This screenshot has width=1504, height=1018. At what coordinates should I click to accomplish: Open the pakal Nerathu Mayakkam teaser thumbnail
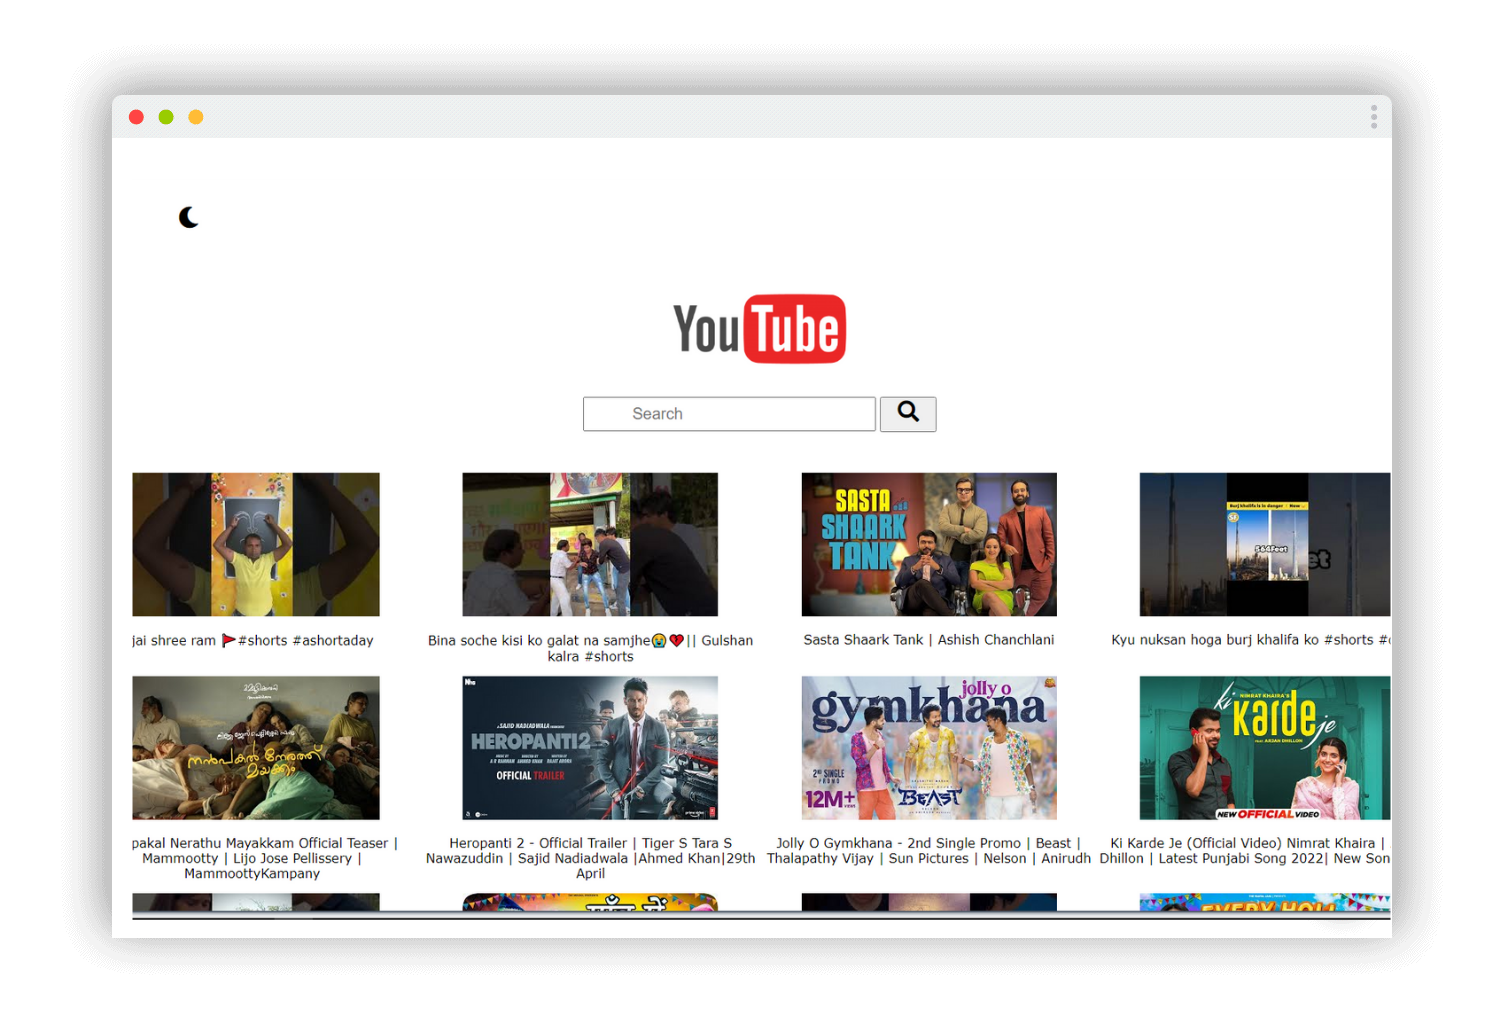(256, 748)
